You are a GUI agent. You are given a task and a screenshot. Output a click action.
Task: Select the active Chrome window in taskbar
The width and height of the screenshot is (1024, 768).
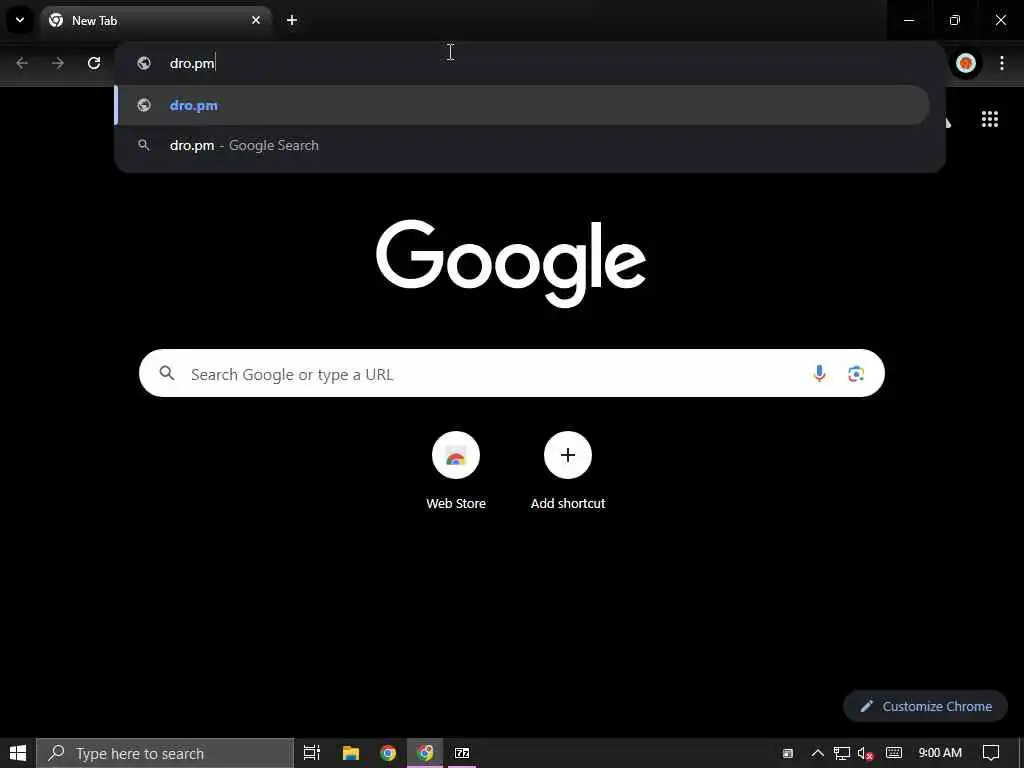click(x=425, y=753)
